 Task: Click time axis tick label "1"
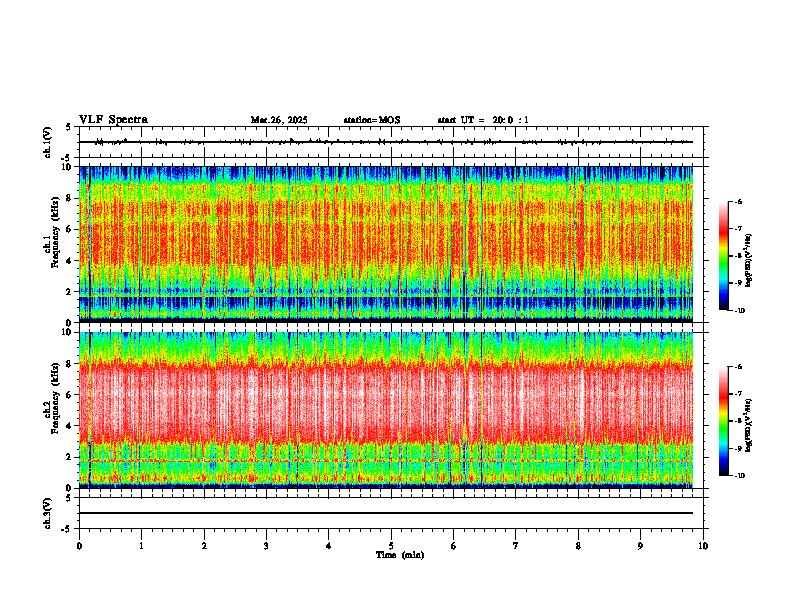coord(141,546)
